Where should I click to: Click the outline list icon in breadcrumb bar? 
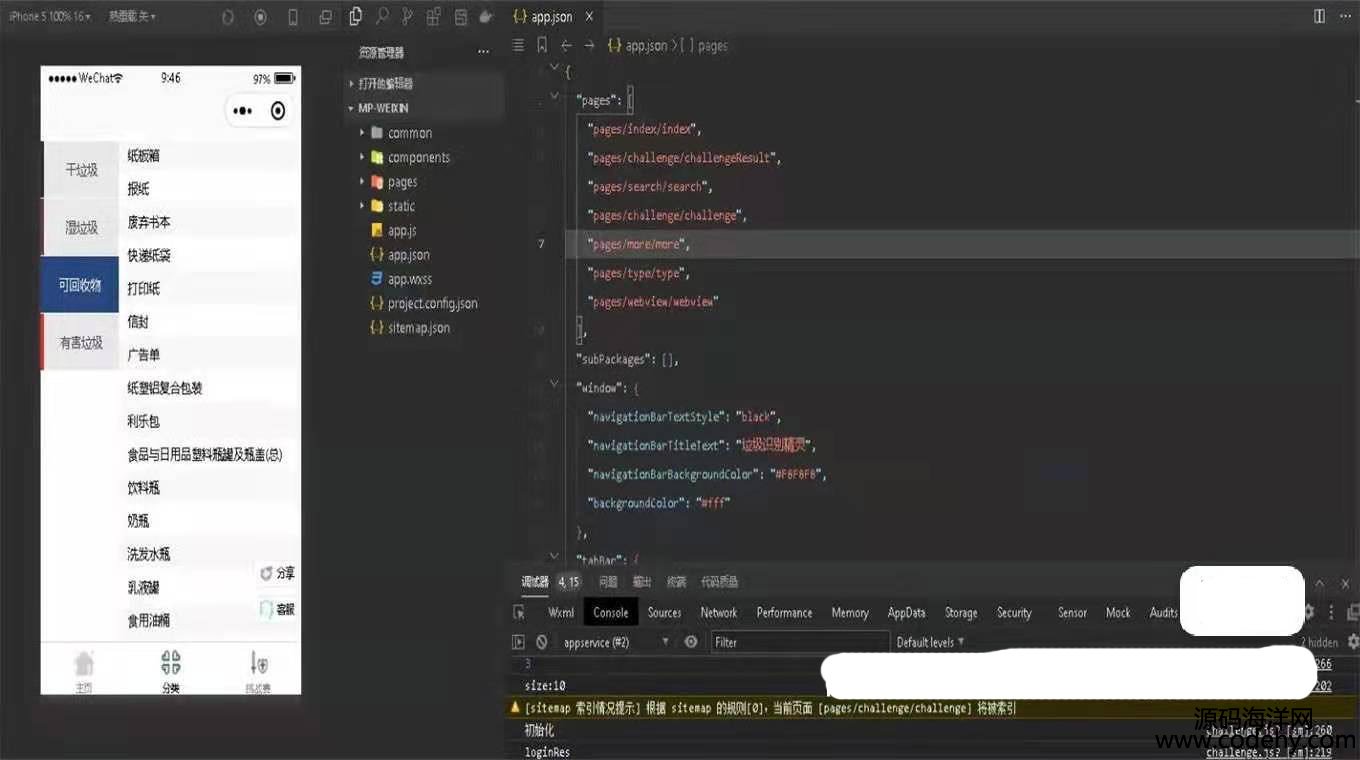click(518, 45)
